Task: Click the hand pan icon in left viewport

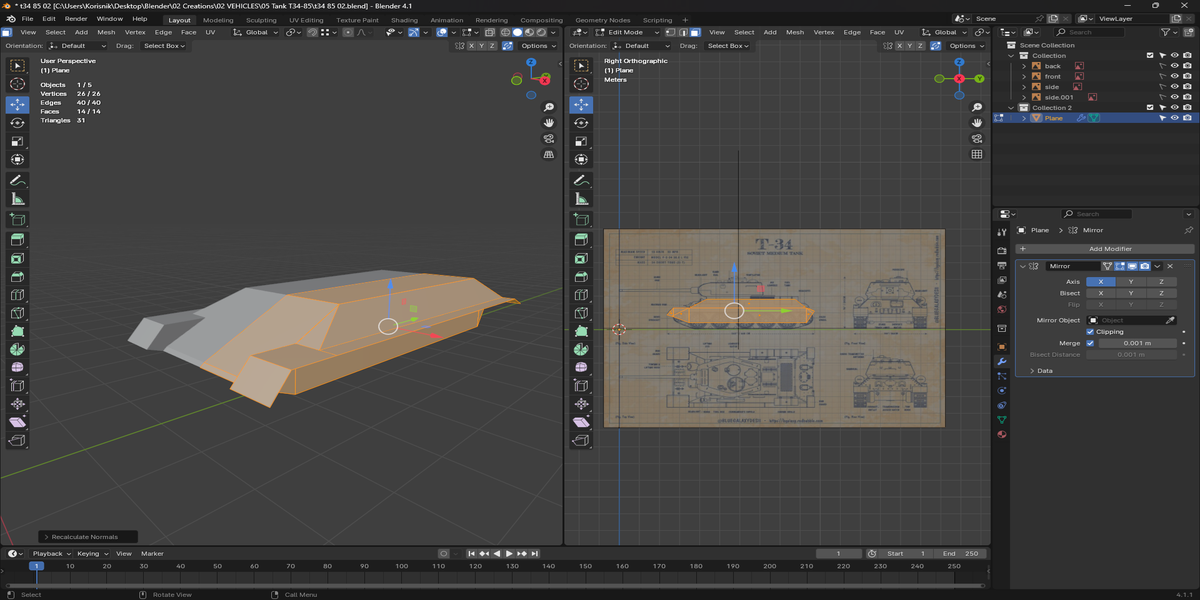Action: (548, 123)
